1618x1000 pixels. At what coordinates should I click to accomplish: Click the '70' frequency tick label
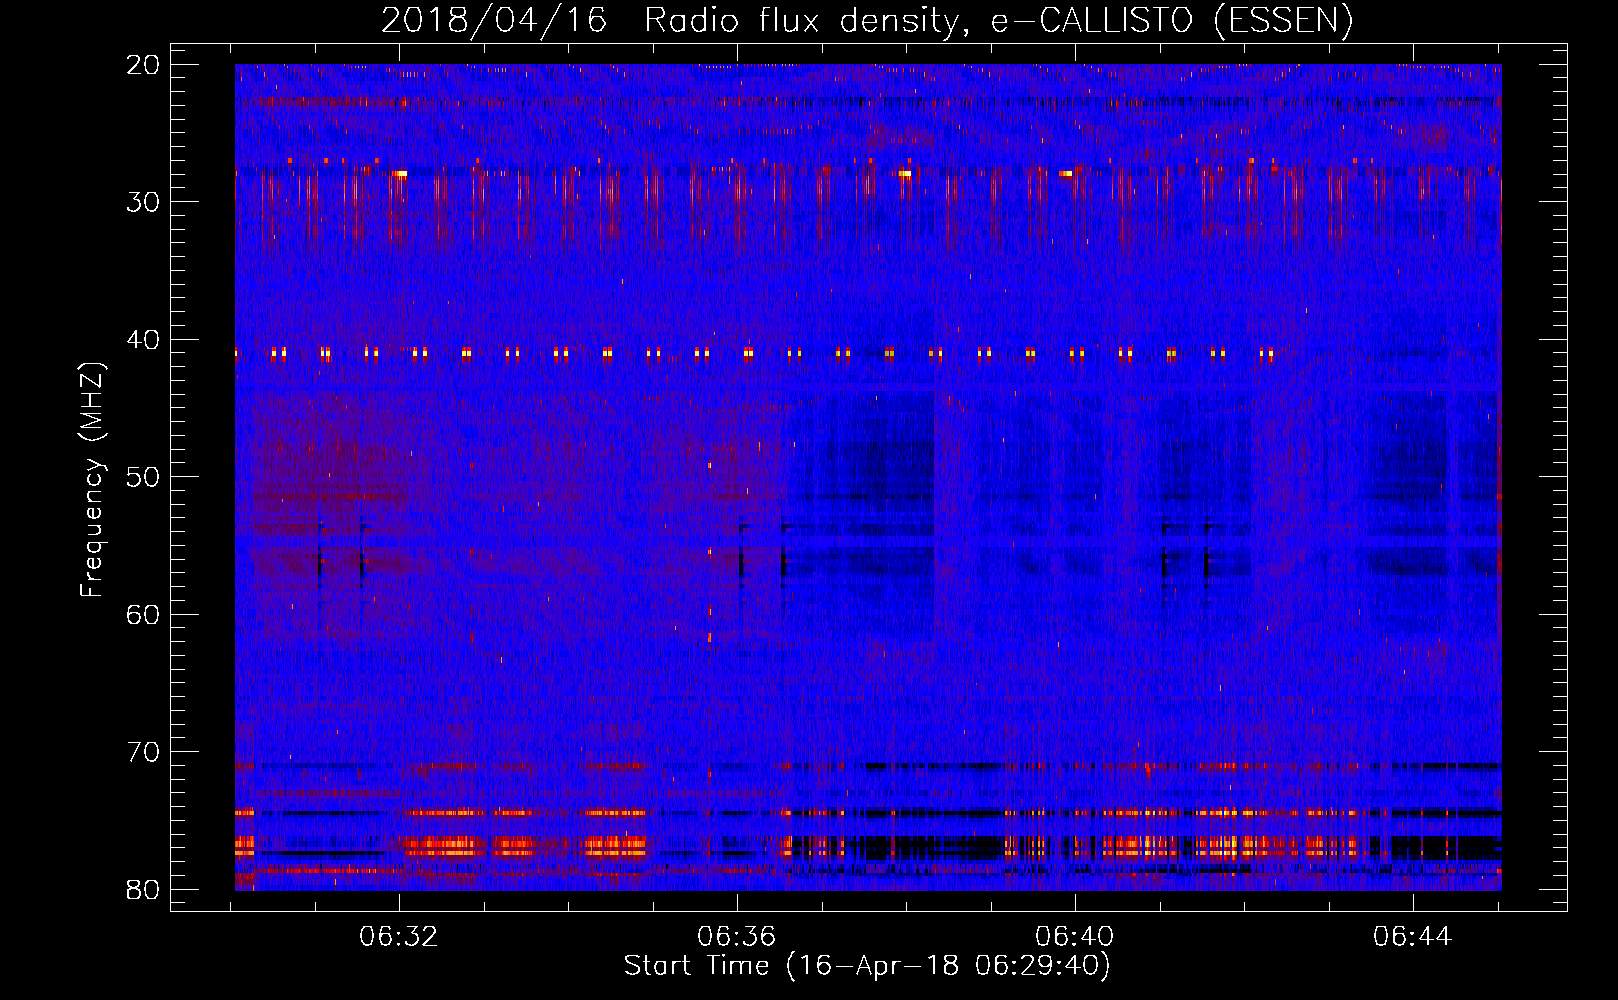[143, 752]
